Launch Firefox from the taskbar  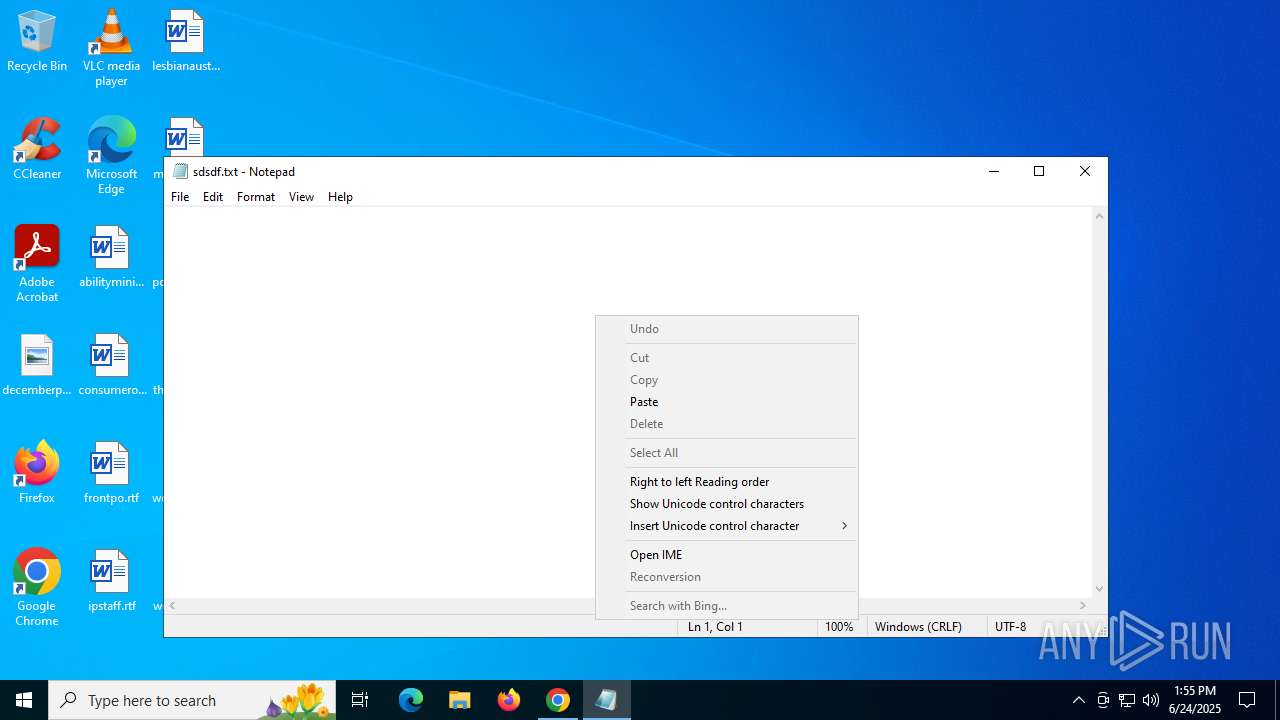click(509, 700)
